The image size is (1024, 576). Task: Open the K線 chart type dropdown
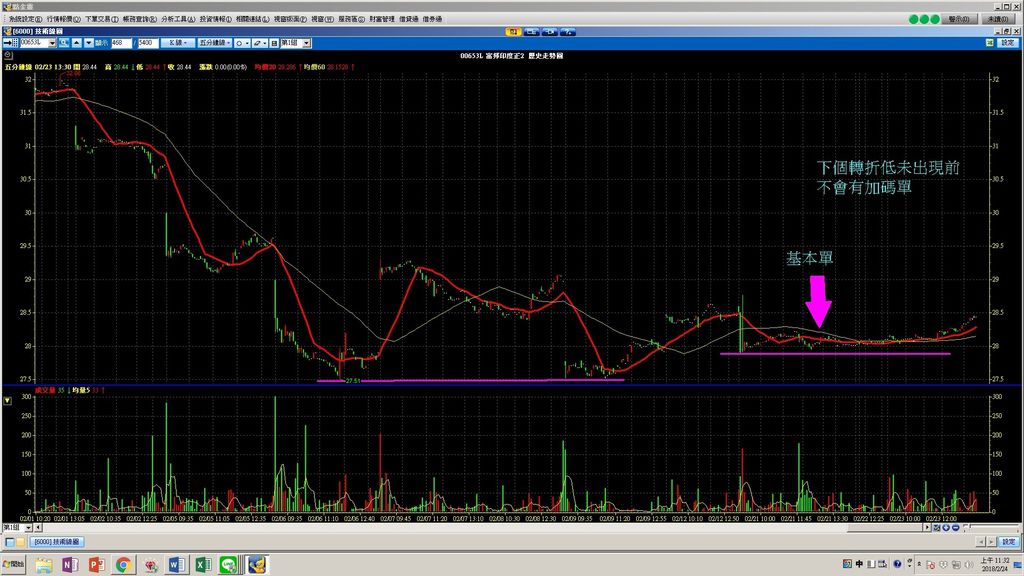178,42
